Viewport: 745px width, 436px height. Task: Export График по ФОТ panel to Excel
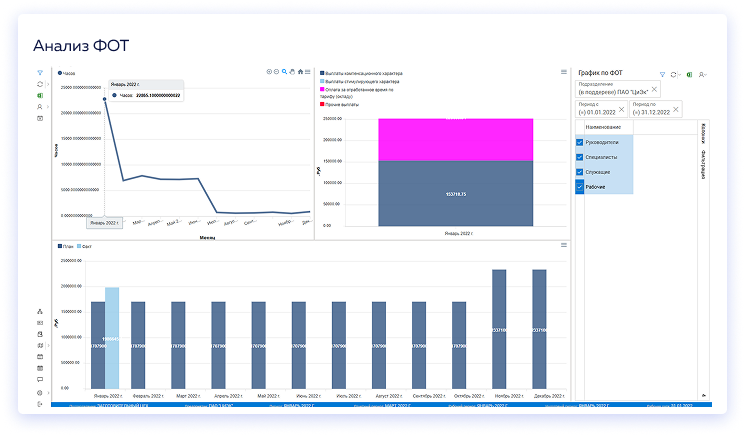click(x=688, y=74)
